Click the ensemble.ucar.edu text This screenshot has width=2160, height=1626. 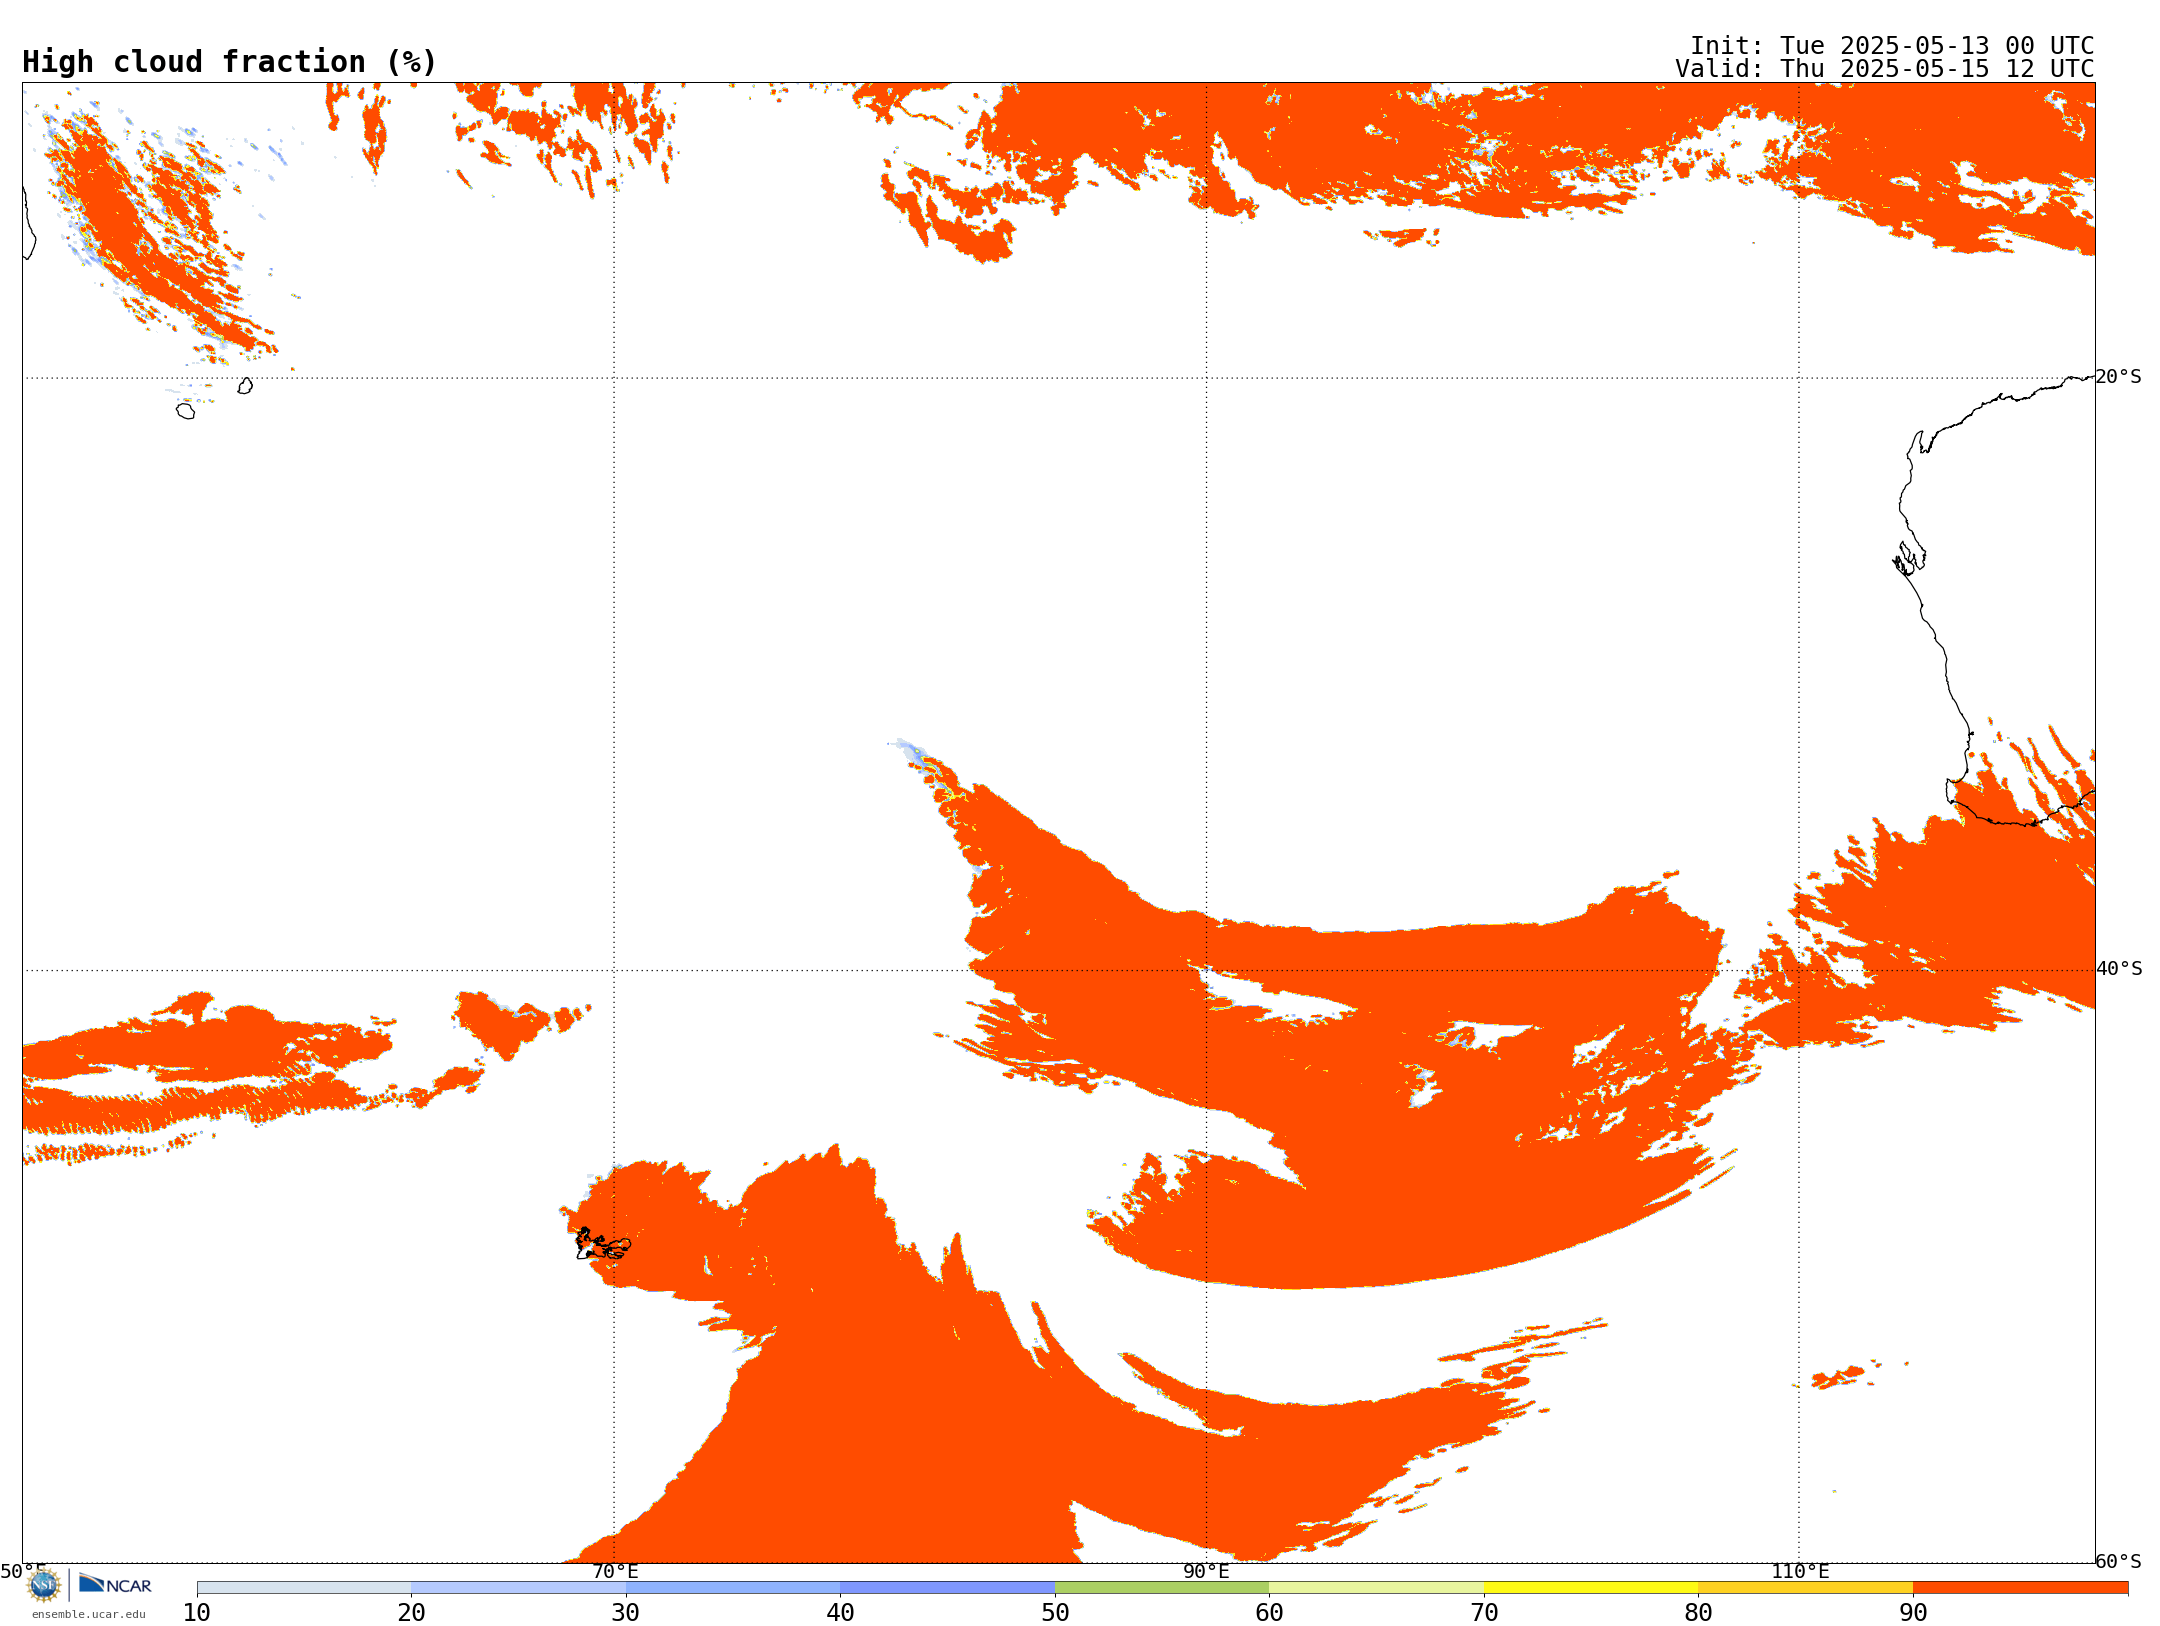(x=89, y=1614)
